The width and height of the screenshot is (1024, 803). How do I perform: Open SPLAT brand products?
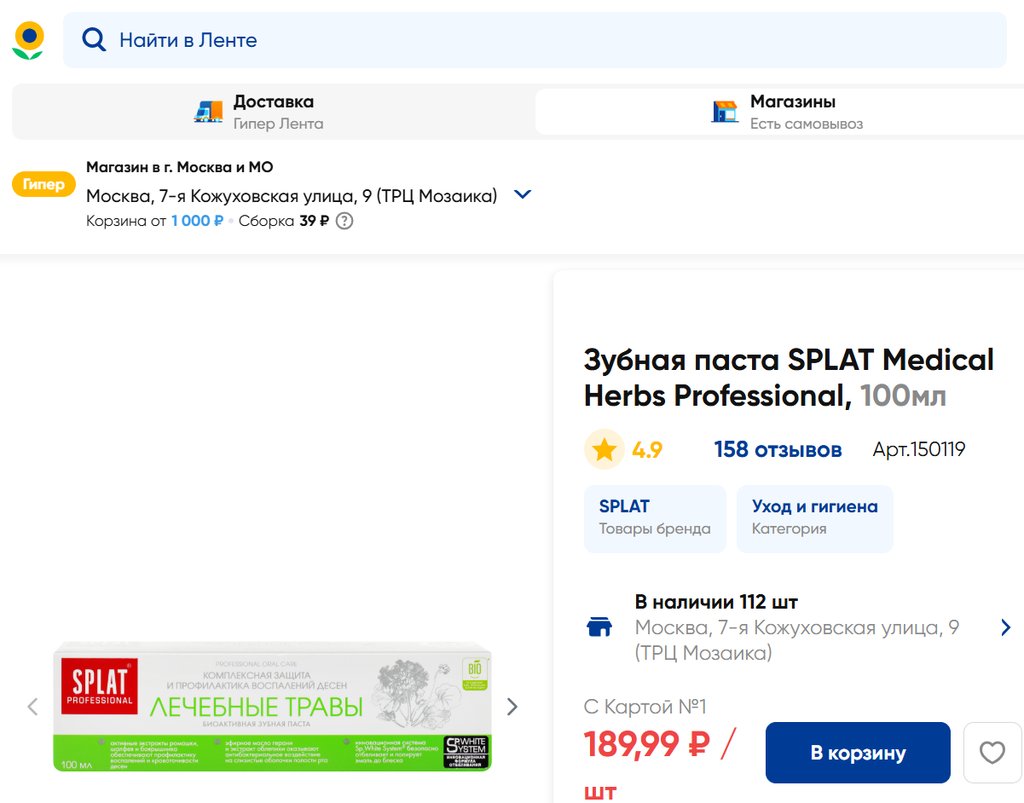(655, 518)
